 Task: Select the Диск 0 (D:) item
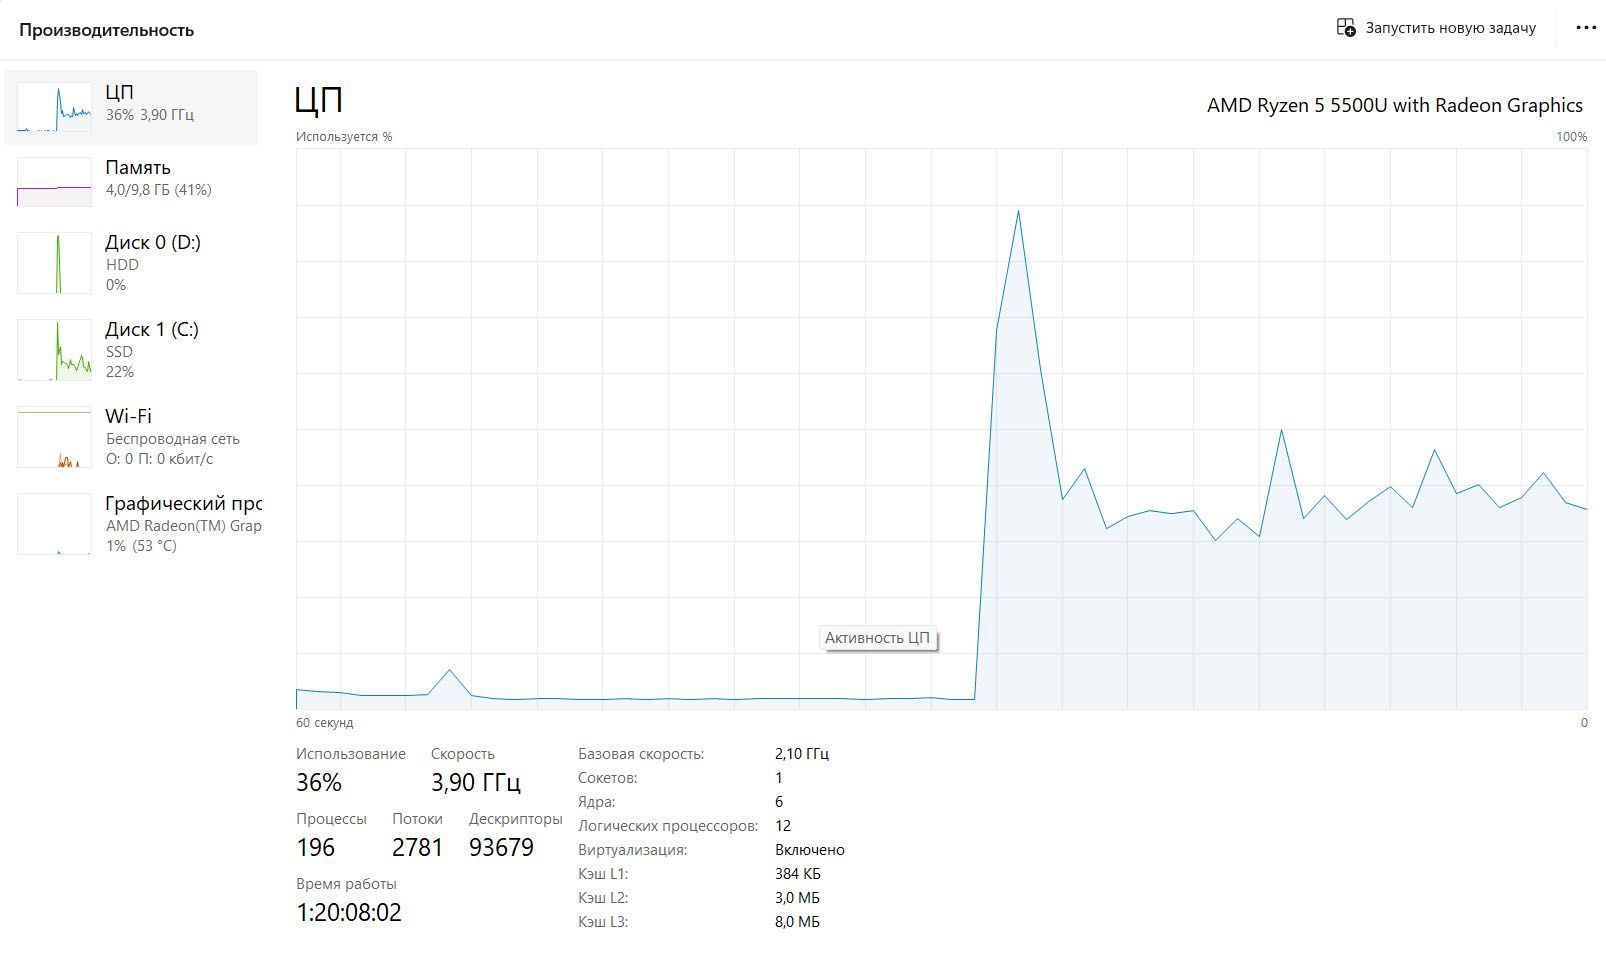click(x=131, y=263)
